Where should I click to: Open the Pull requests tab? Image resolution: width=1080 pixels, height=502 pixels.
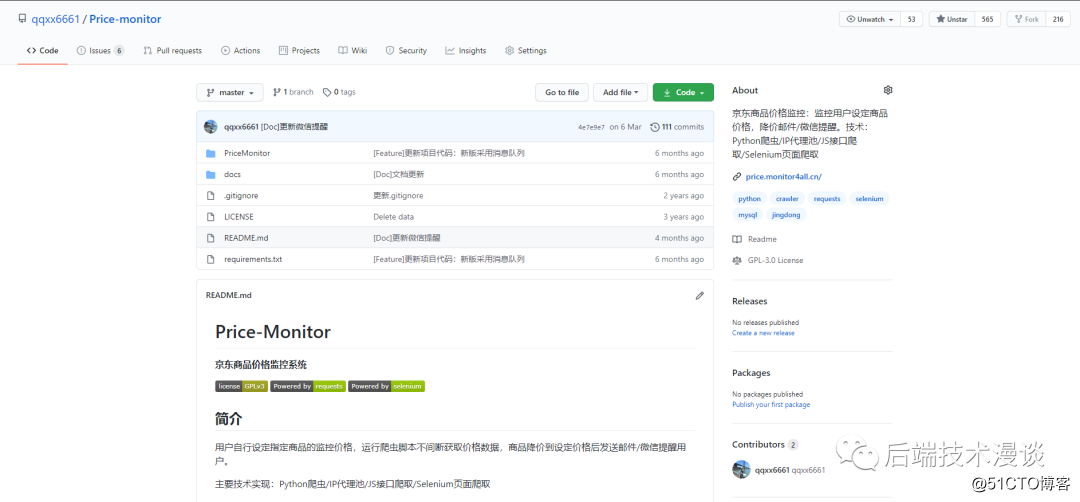tap(172, 50)
